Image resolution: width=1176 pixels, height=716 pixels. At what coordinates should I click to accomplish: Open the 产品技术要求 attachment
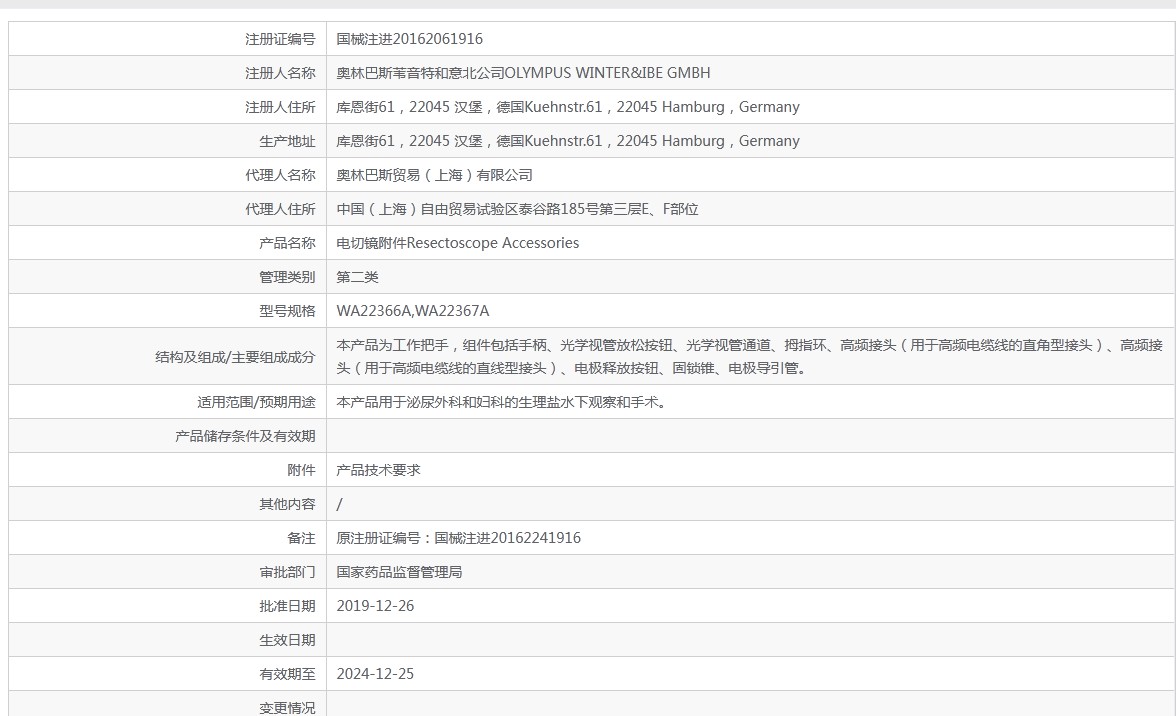tap(378, 470)
